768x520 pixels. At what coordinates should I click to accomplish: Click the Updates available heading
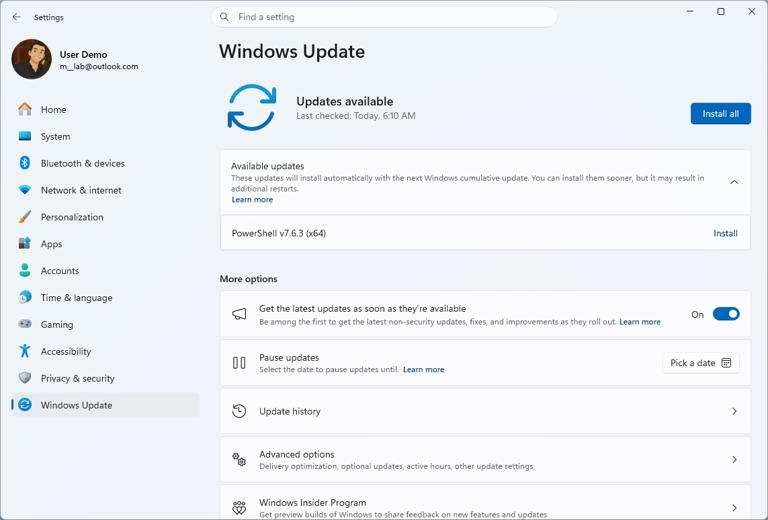345,101
